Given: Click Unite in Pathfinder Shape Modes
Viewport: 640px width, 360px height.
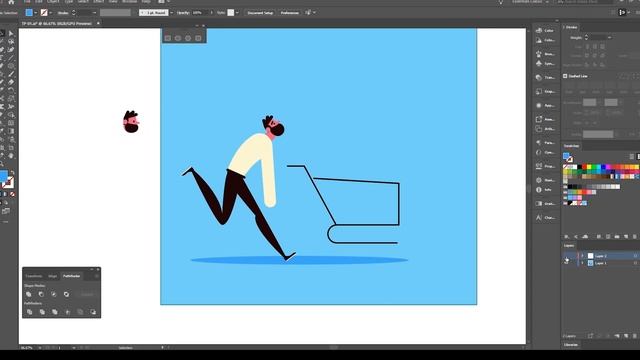Looking at the screenshot, I should tap(29, 294).
